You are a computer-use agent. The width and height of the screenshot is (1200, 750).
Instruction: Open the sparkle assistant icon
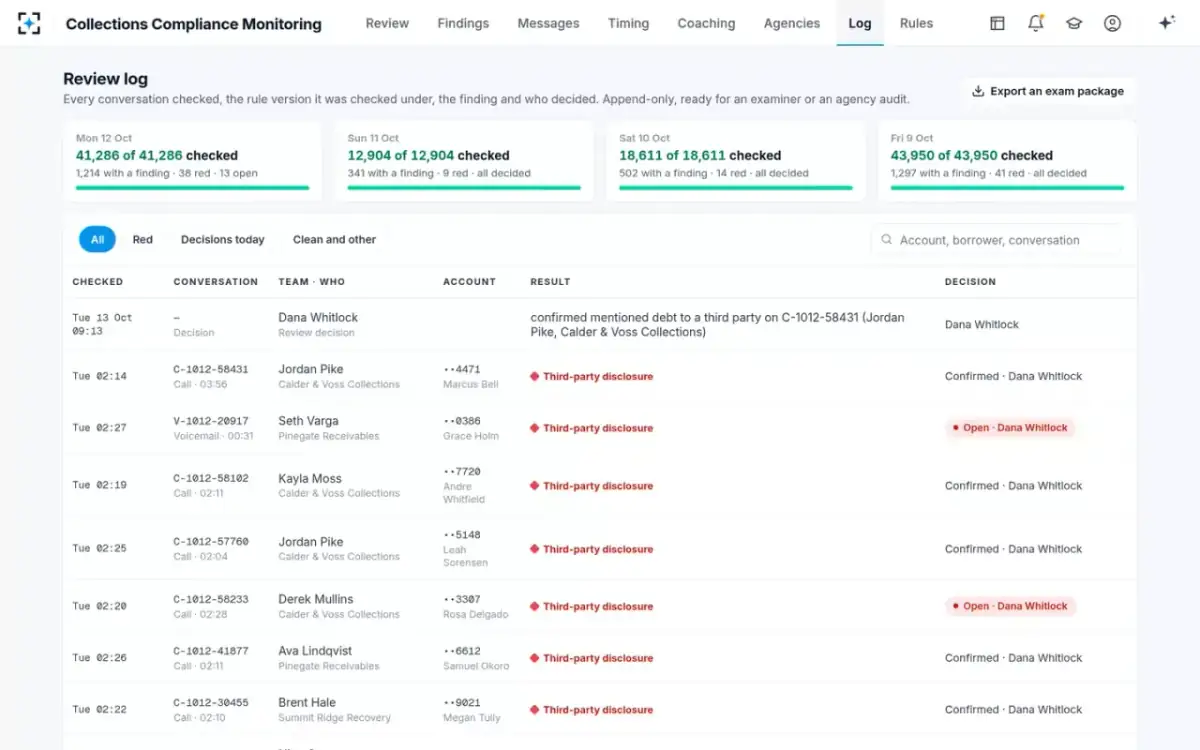(1166, 23)
